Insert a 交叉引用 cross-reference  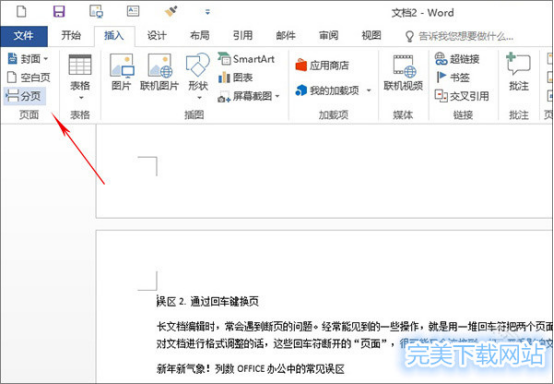pos(462,96)
